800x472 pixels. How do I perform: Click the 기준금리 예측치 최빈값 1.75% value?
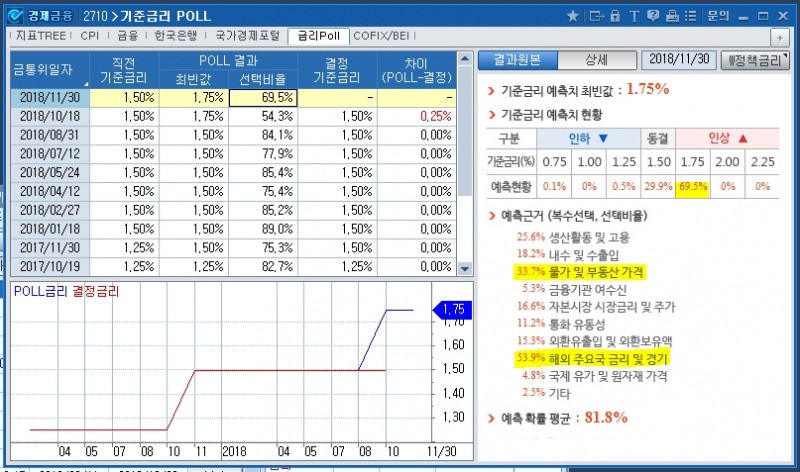[647, 89]
